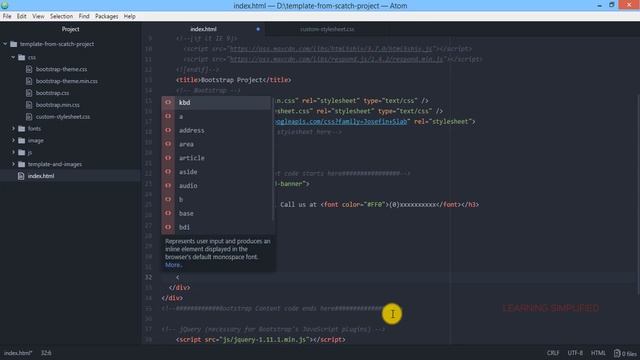
Task: Click the file icon beside custom-stylesheet.css
Action: [x=29, y=117]
